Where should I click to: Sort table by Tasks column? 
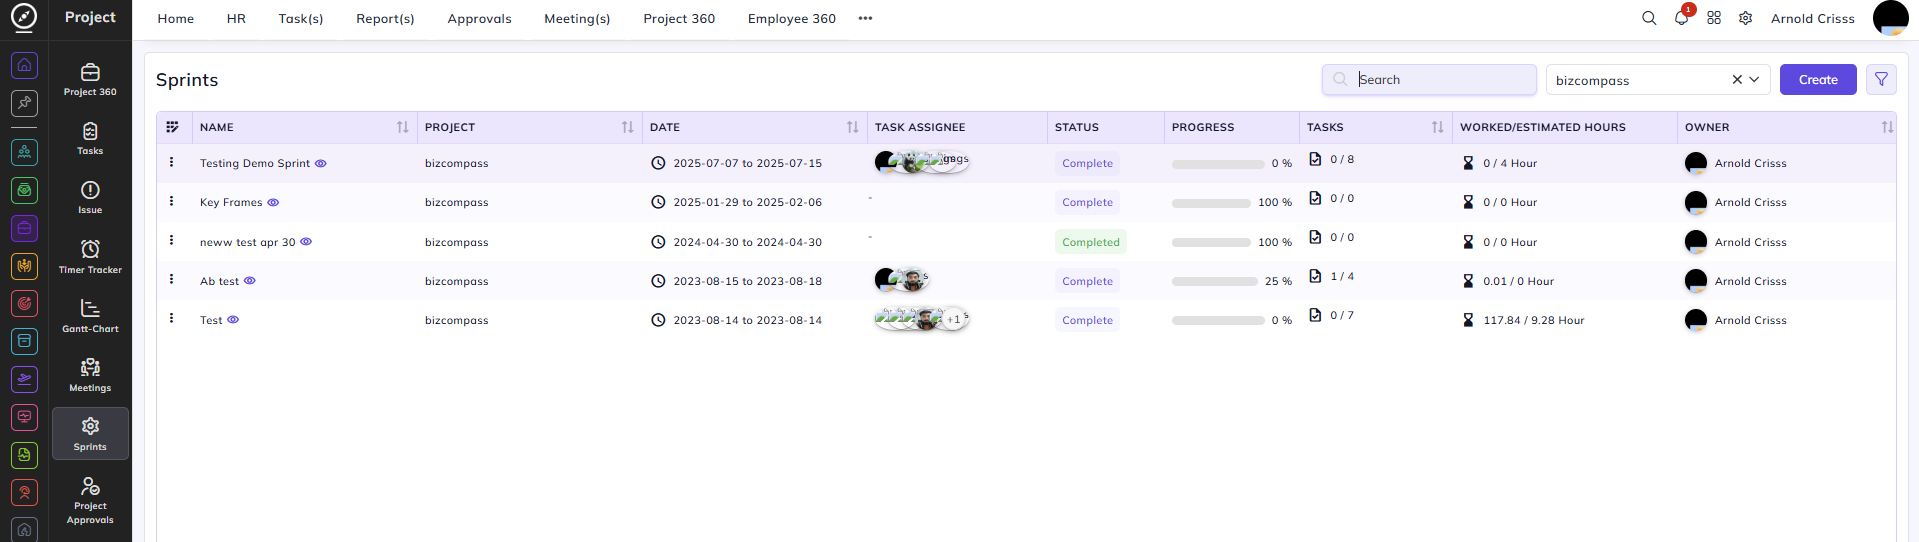point(1437,127)
